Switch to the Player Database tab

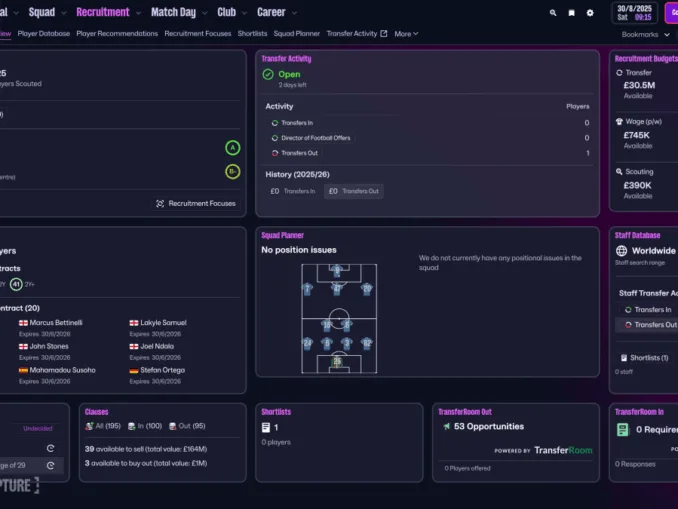tap(43, 34)
